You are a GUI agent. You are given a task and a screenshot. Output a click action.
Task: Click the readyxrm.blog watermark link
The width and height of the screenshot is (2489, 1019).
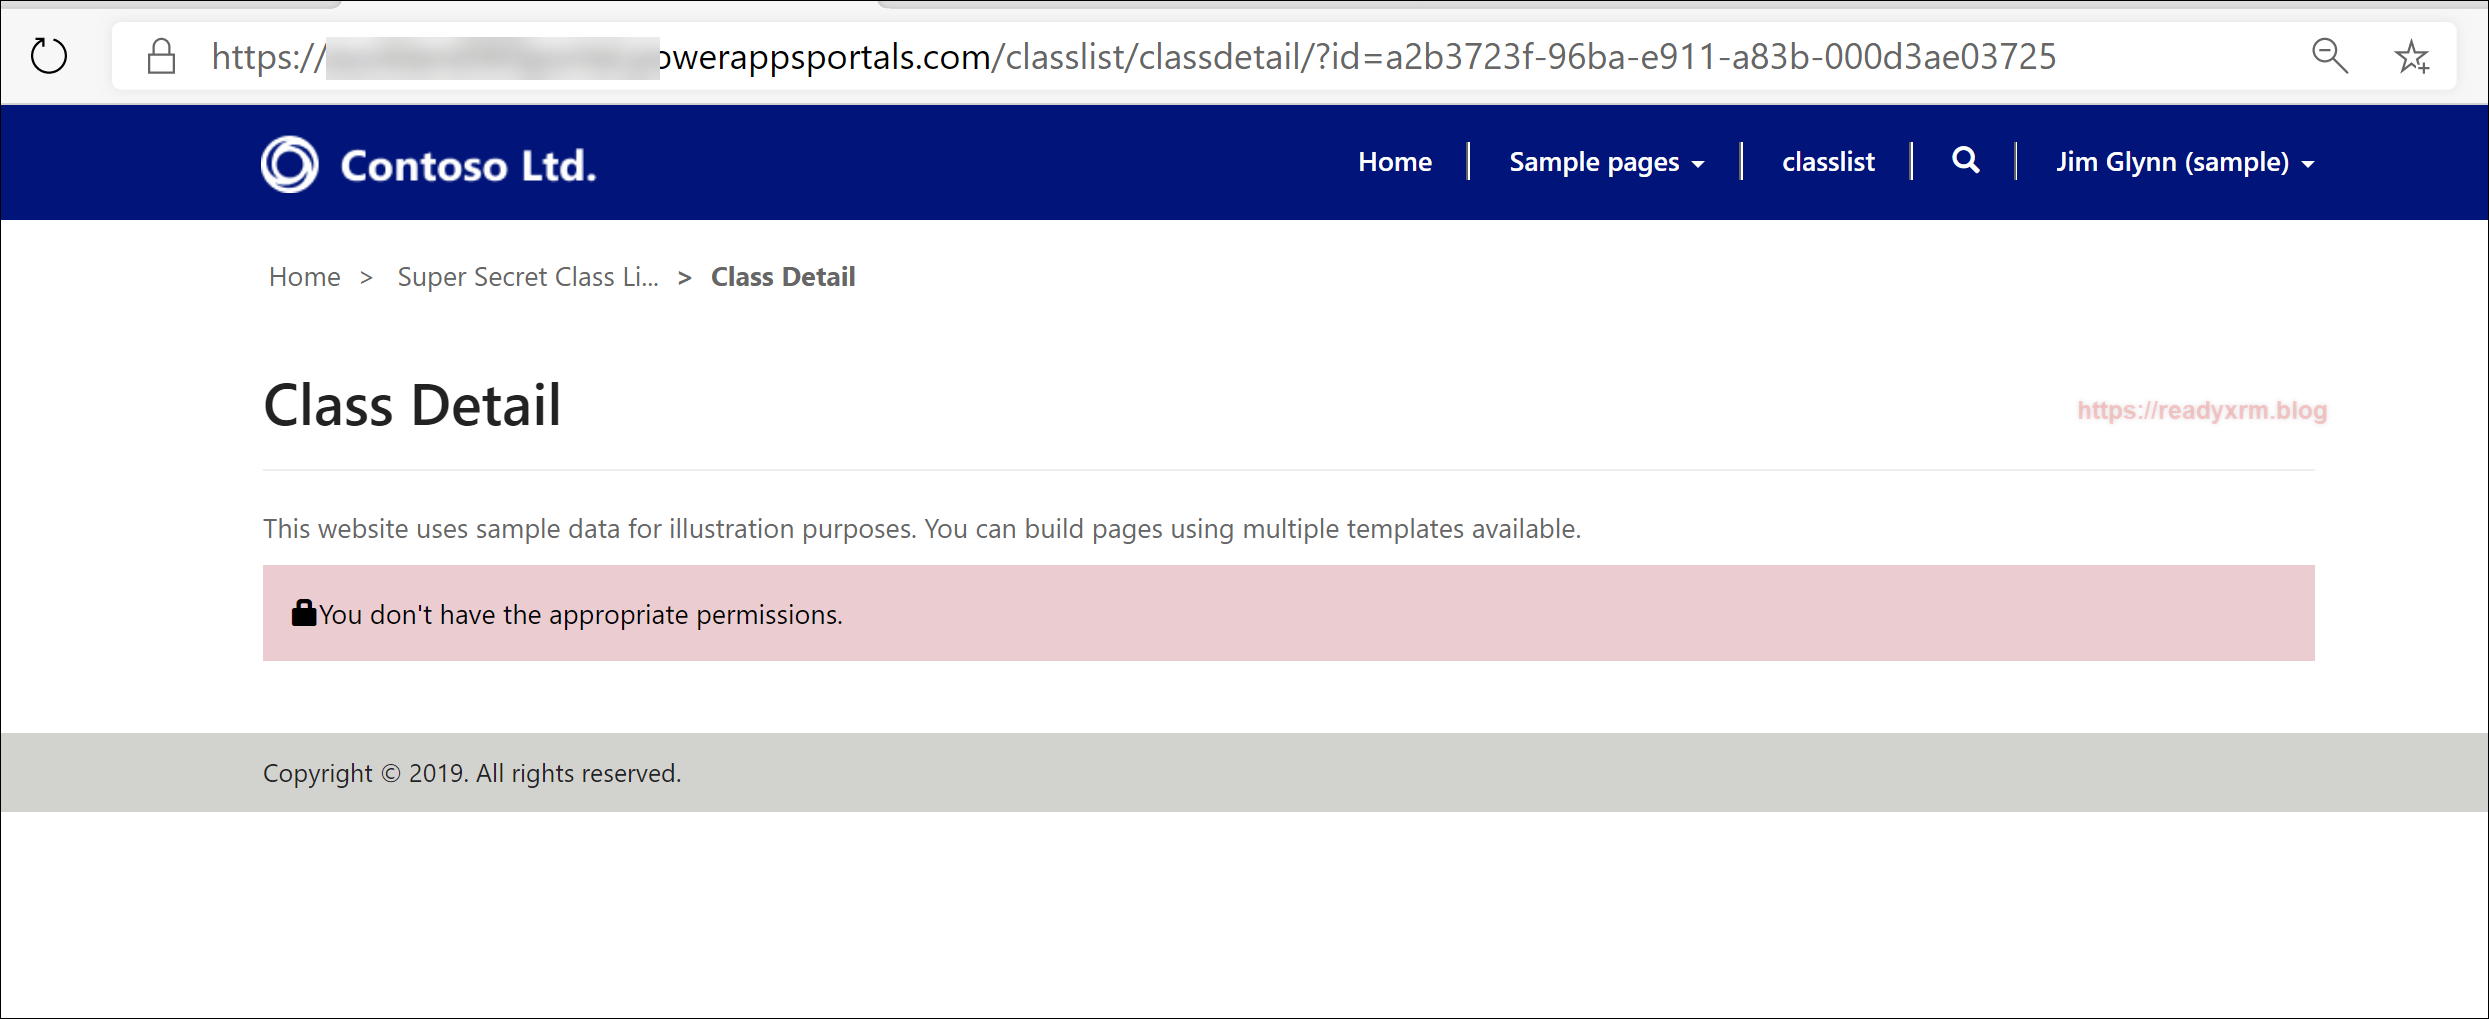point(2201,410)
